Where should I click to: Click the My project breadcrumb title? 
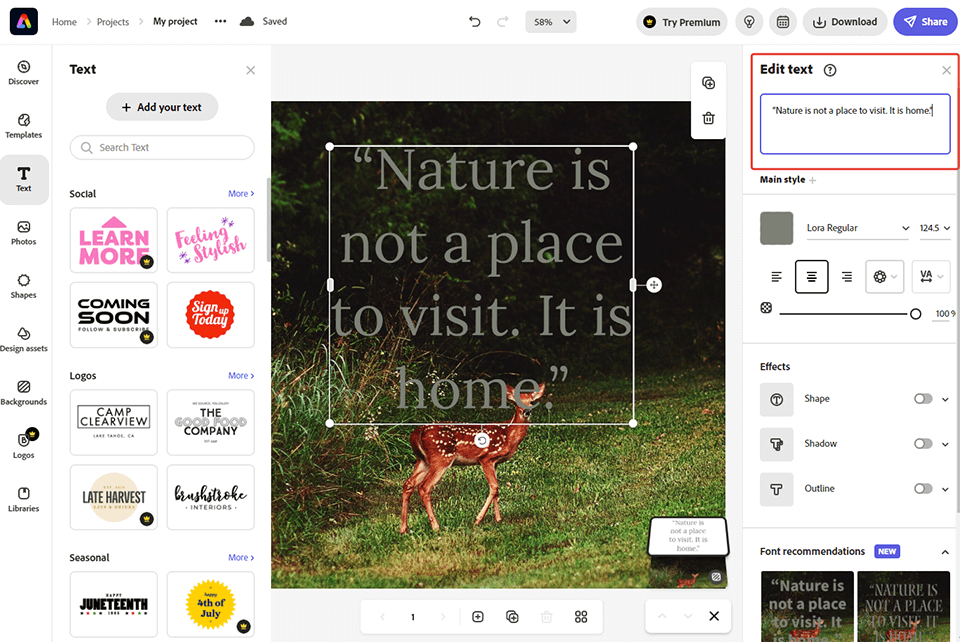175,21
